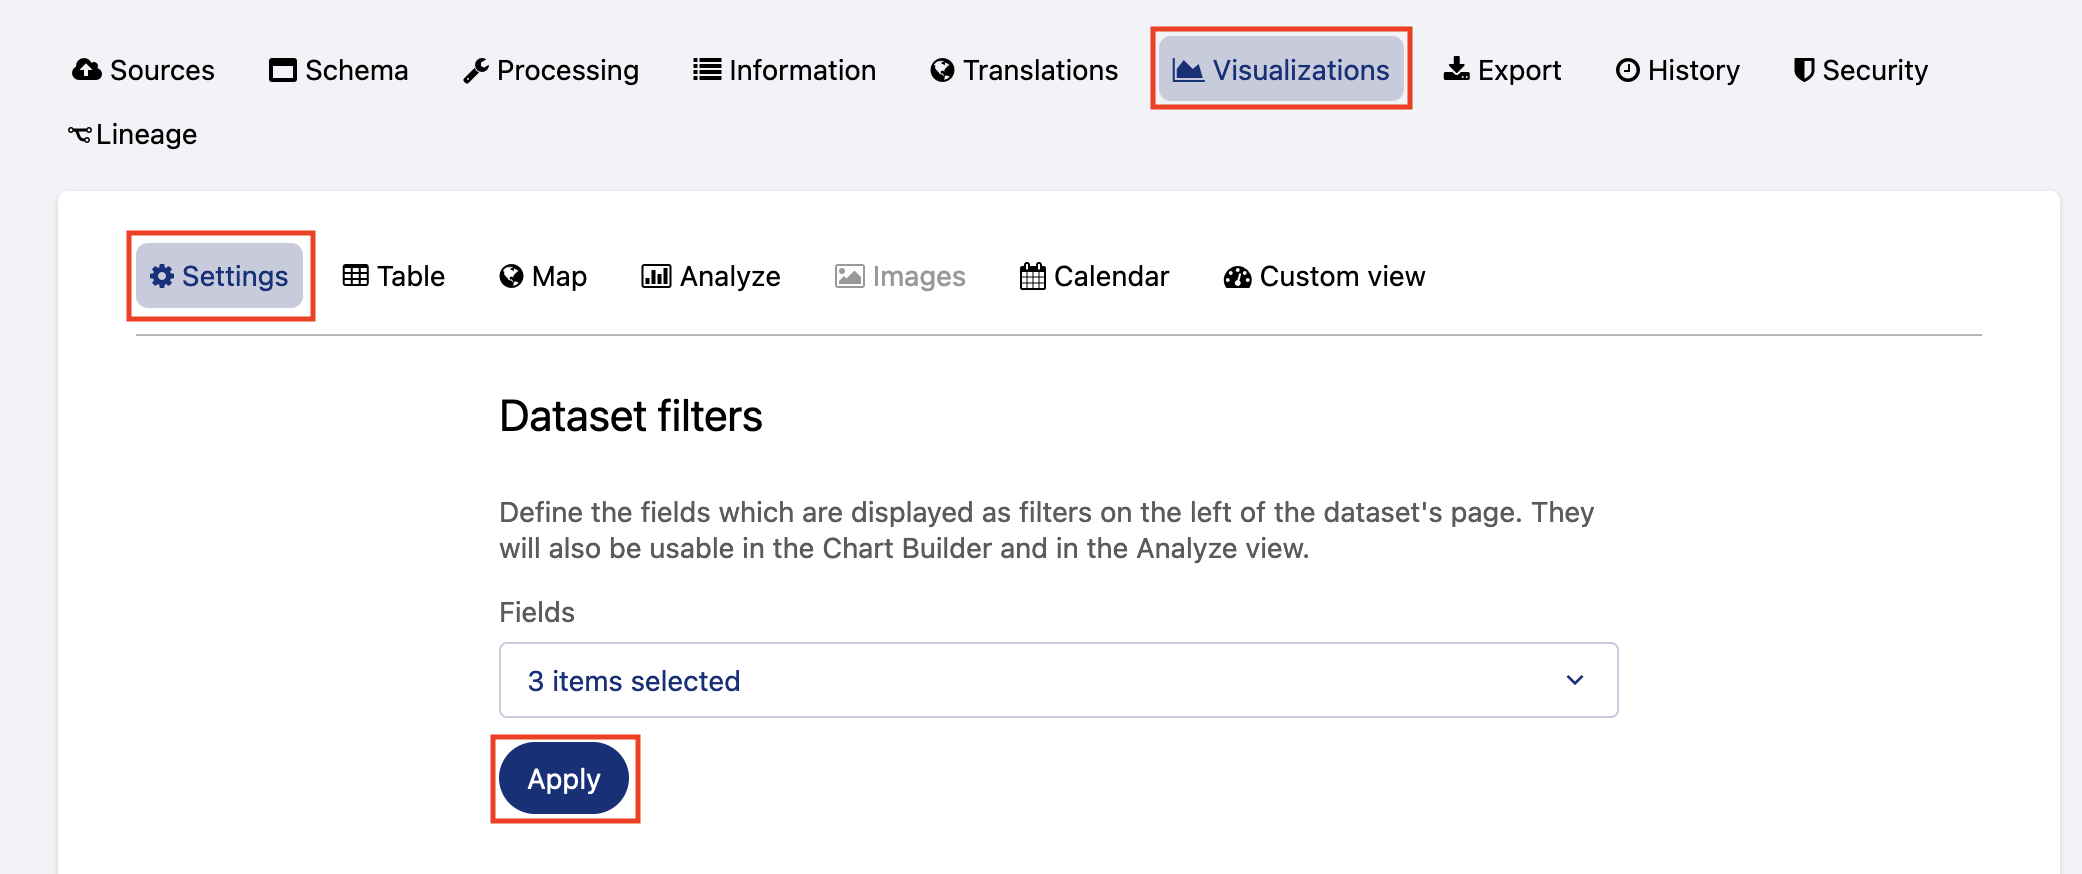Screen dimensions: 2082x874
Task: Open the Analyze view tab
Action: coord(711,276)
